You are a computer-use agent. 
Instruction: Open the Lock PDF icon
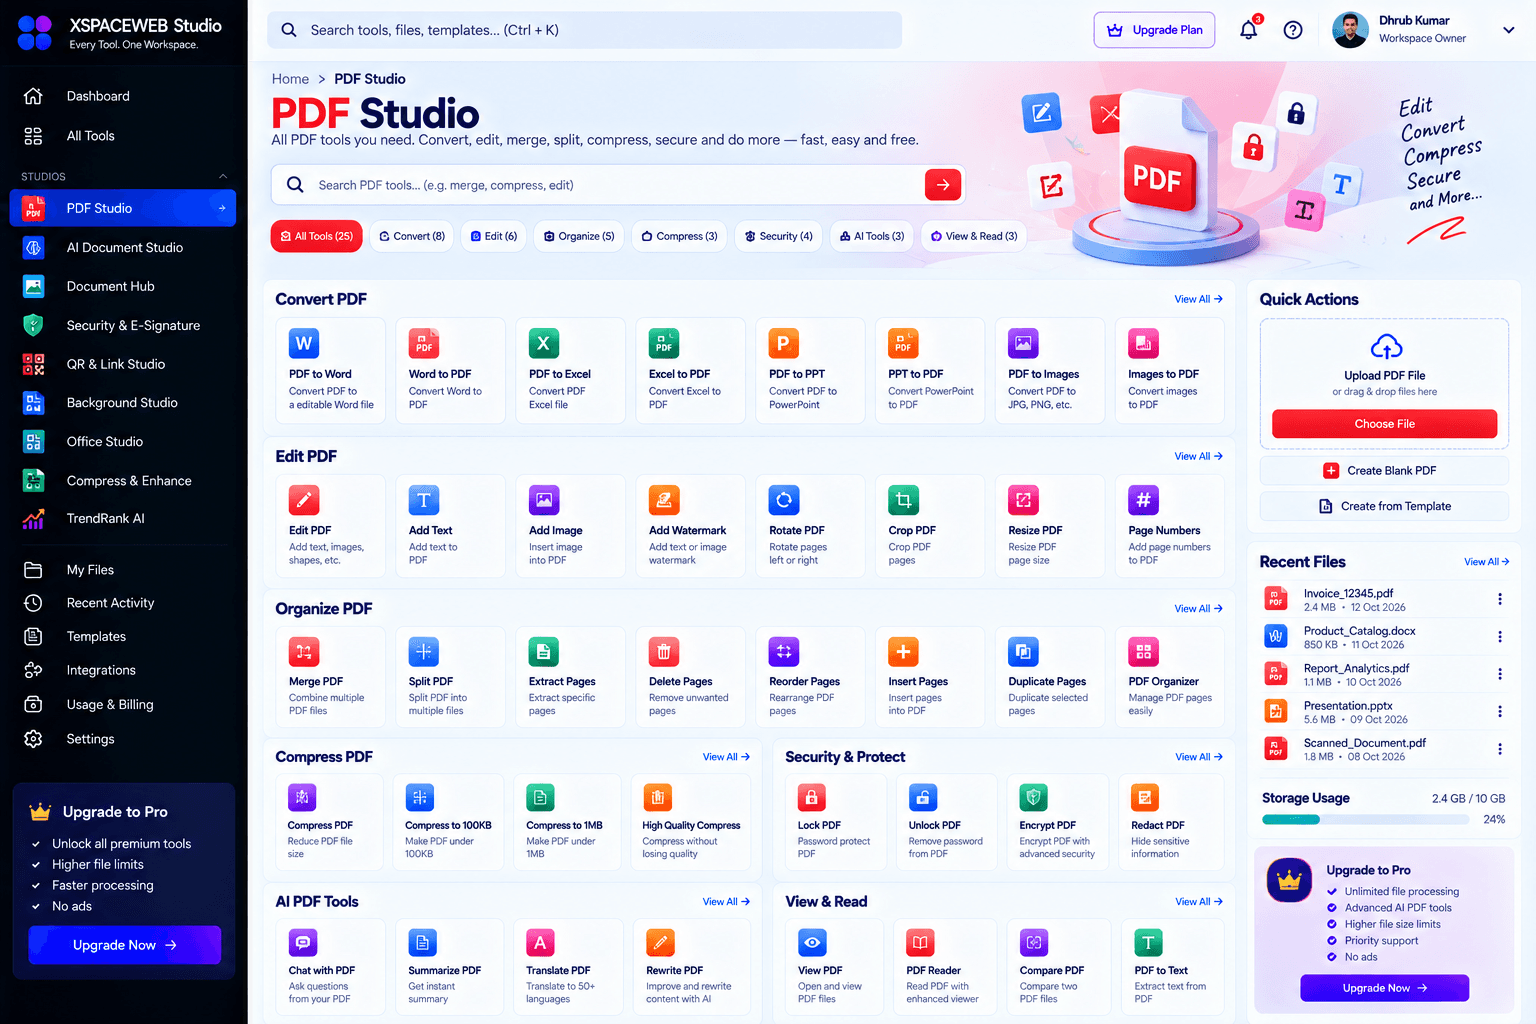[811, 797]
